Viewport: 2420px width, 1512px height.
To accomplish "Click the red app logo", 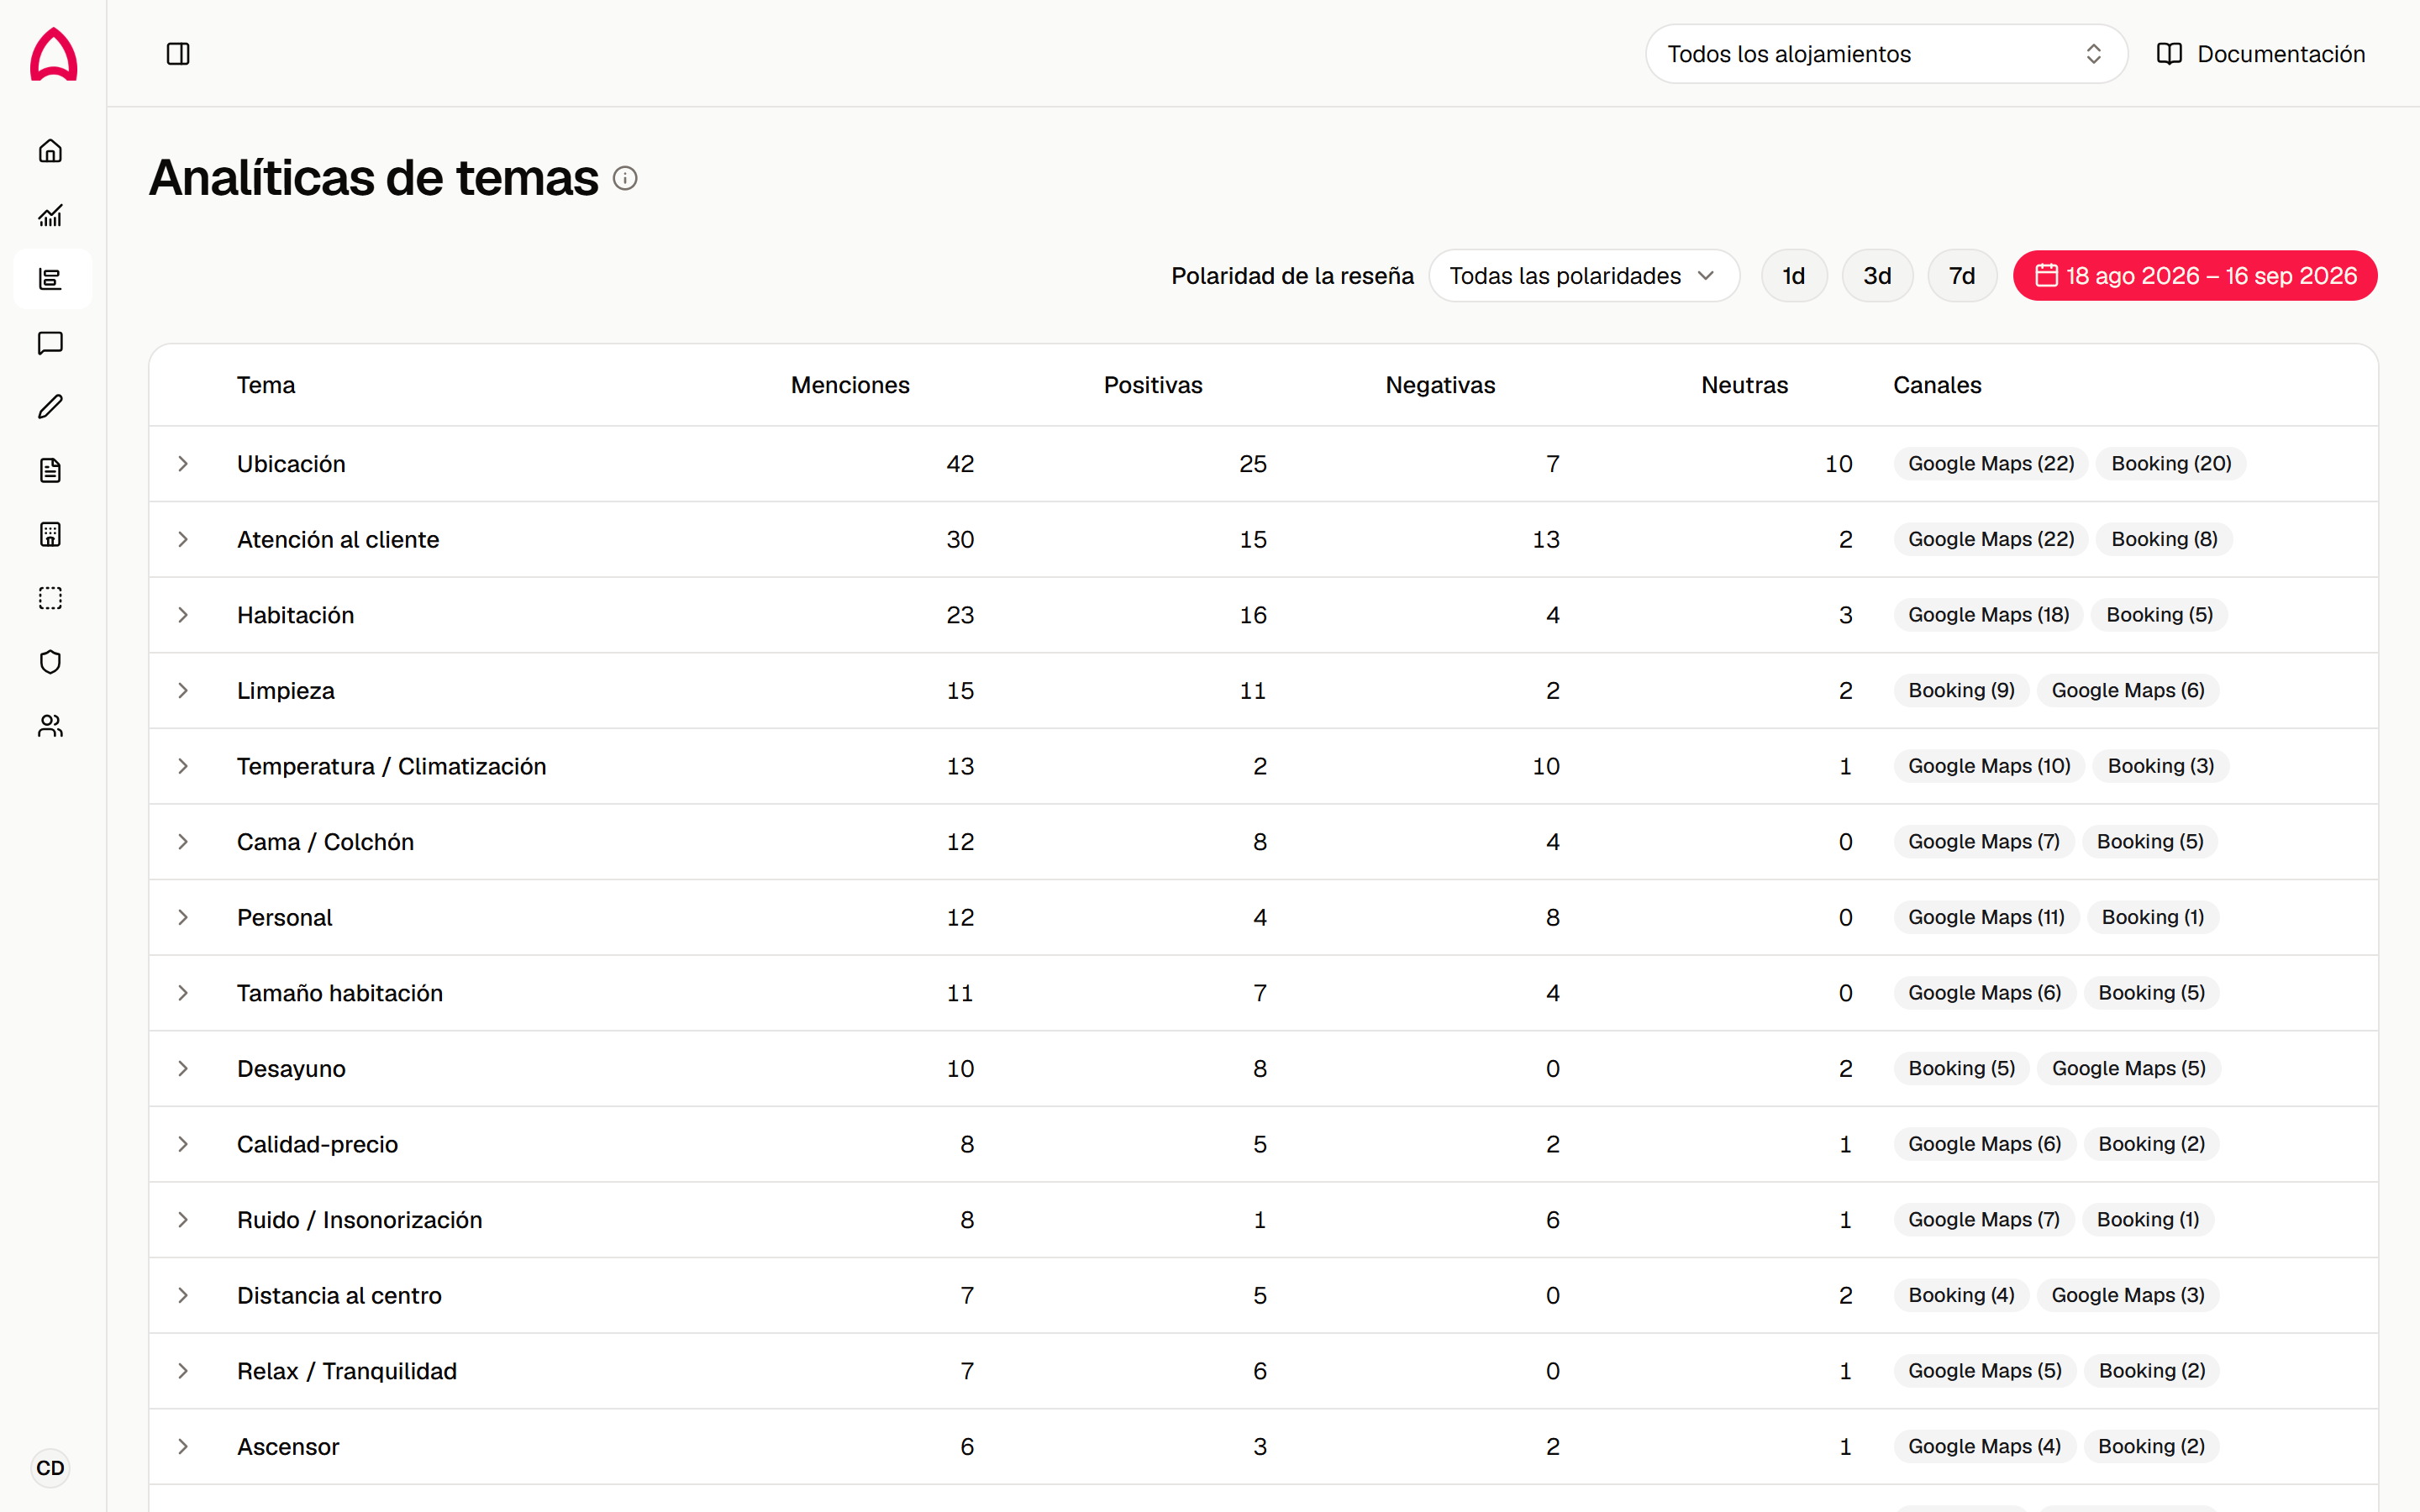I will [x=53, y=54].
